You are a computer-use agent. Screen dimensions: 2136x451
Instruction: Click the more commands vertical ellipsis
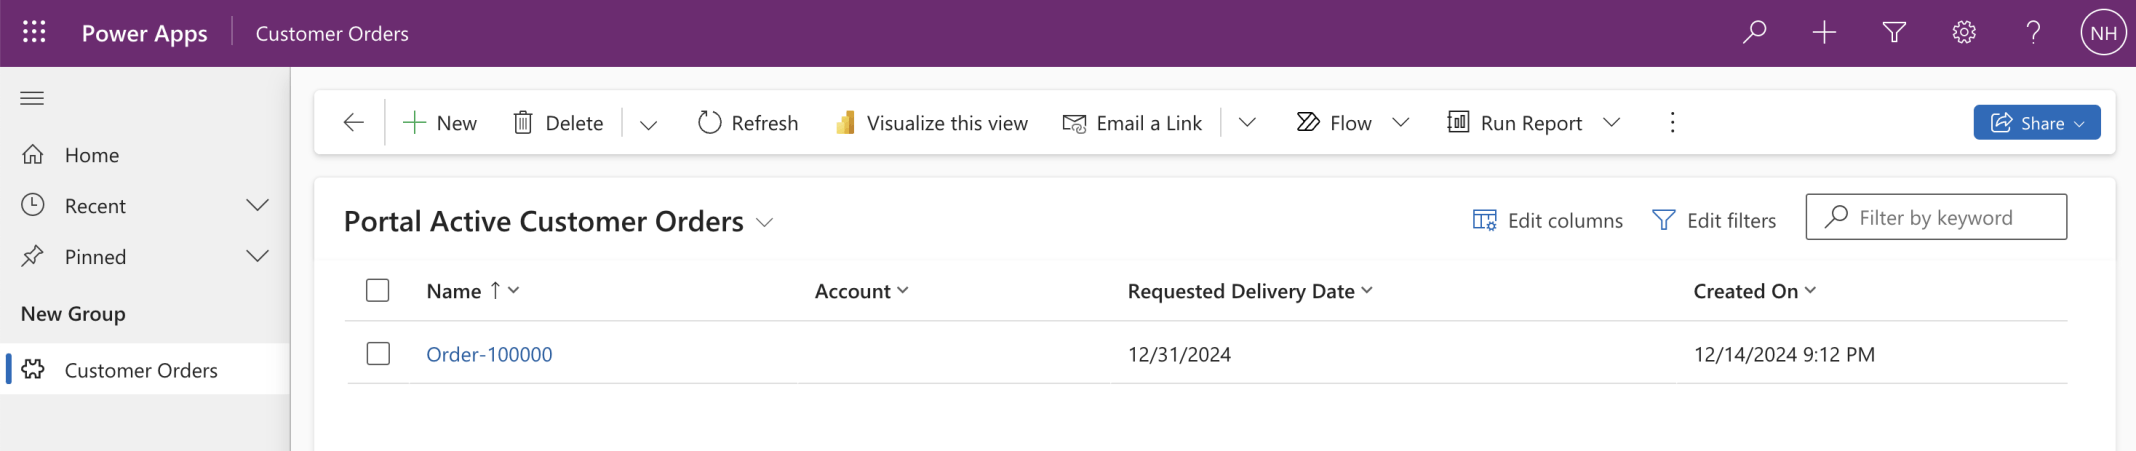pyautogui.click(x=1672, y=123)
